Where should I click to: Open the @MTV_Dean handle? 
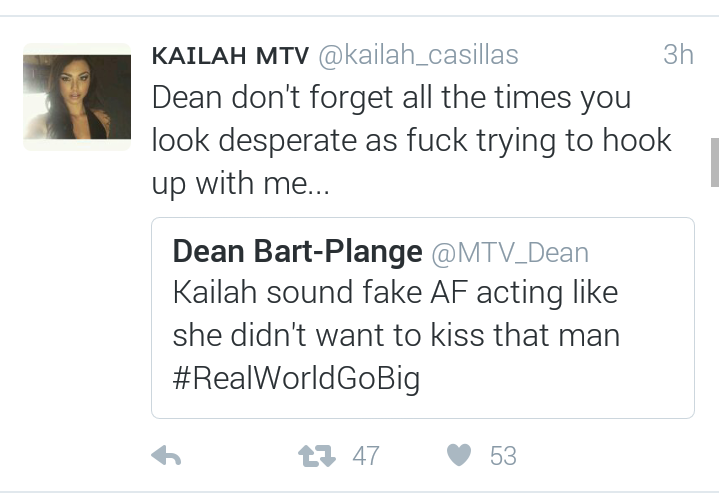pyautogui.click(x=510, y=254)
